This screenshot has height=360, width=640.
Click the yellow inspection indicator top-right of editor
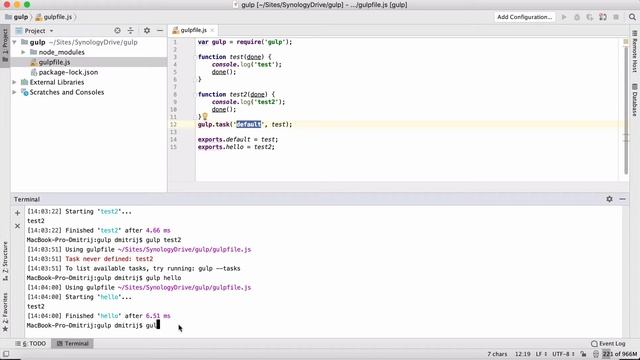coord(626,42)
